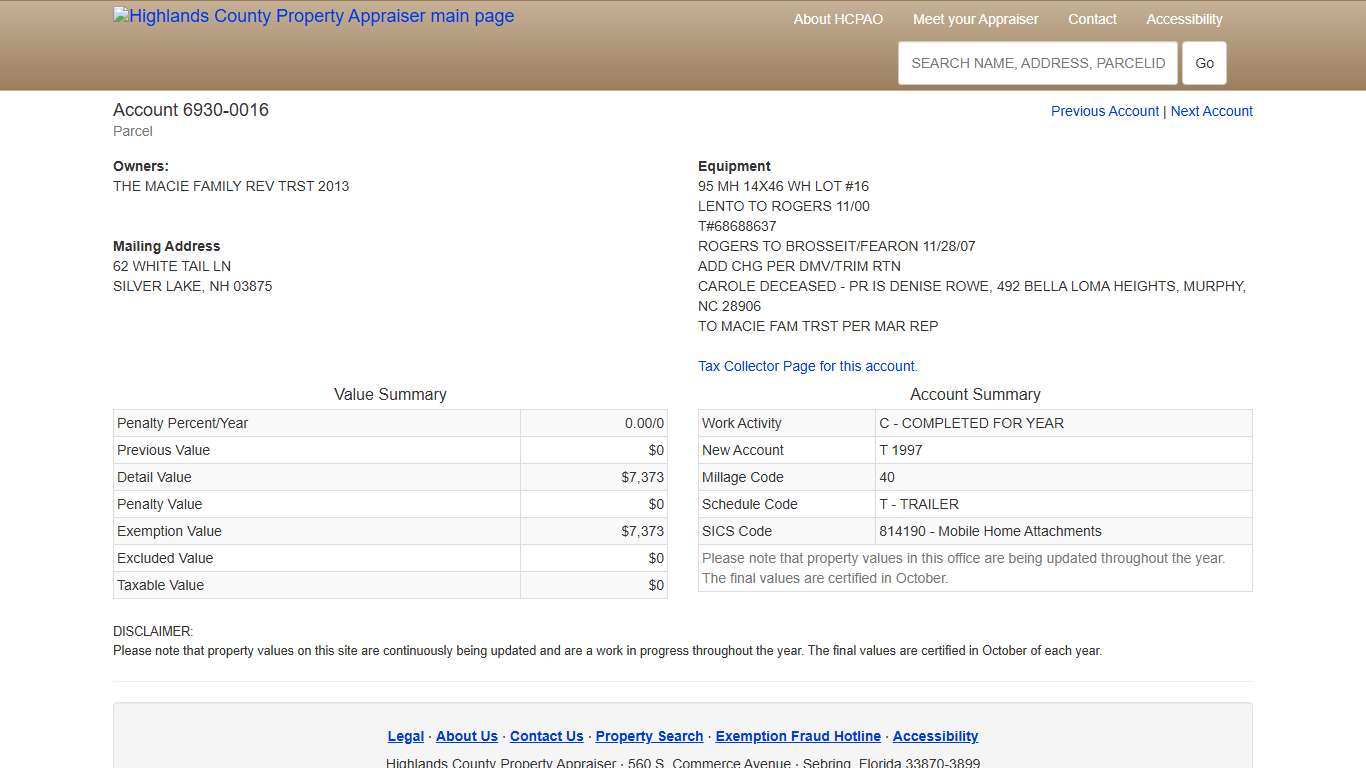Click inside the search field
The height and width of the screenshot is (768, 1366).
(1038, 62)
